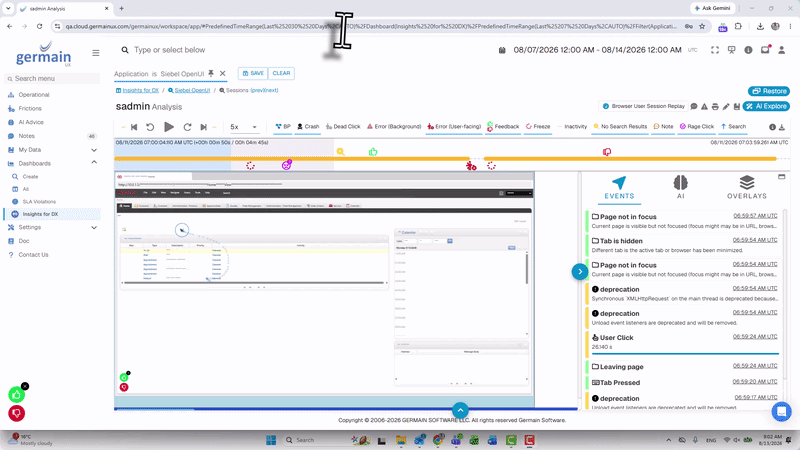Open the notifications inbox icon with red dot
The width and height of the screenshot is (800, 450).
765,49
